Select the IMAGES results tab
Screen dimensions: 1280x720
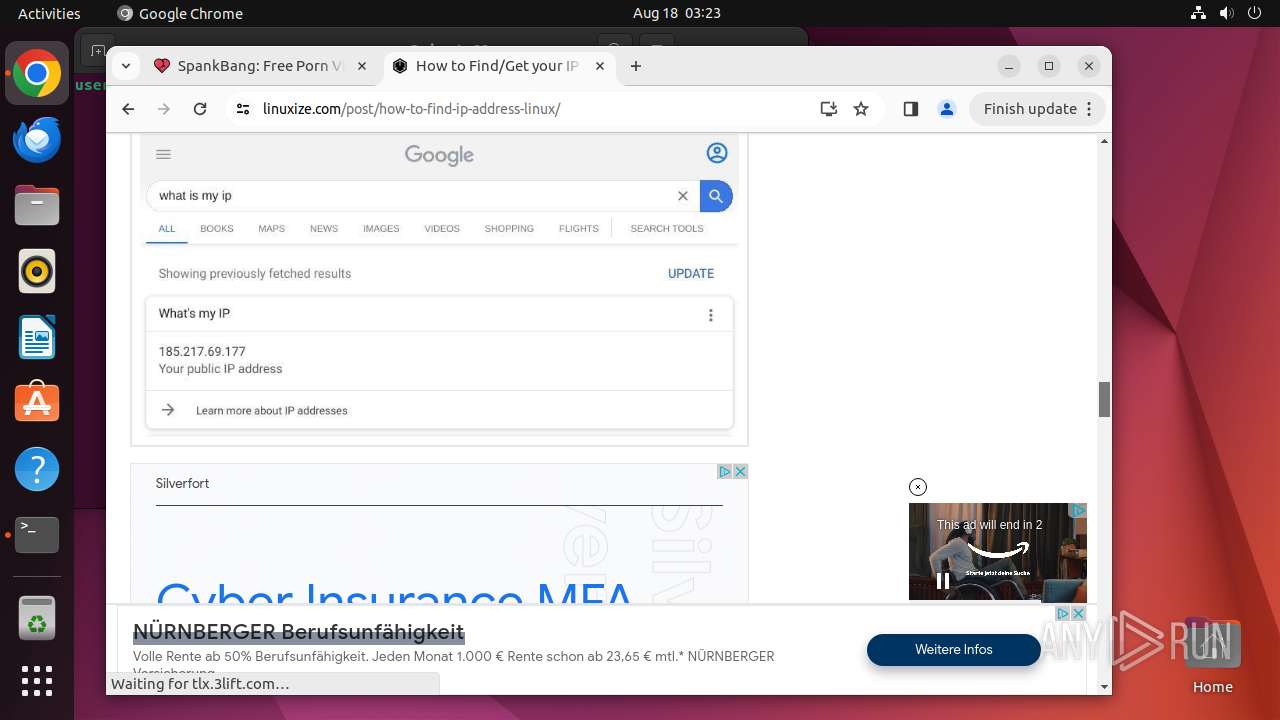(381, 229)
